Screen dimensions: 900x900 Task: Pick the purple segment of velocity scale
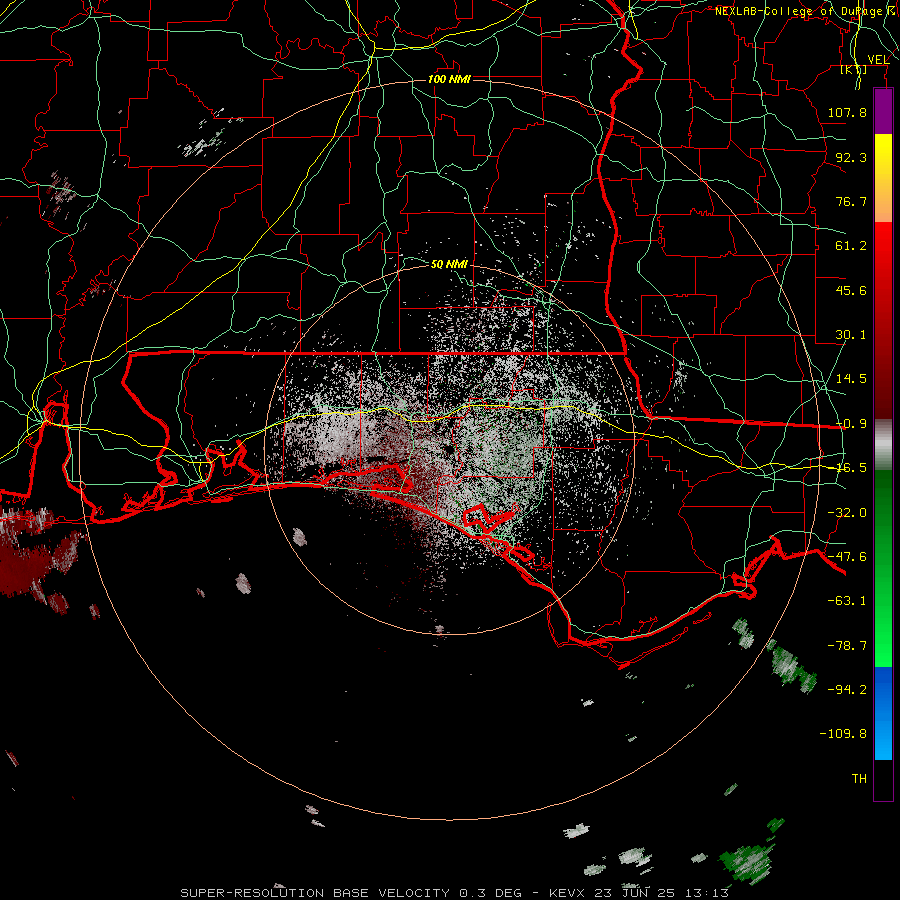pos(883,111)
